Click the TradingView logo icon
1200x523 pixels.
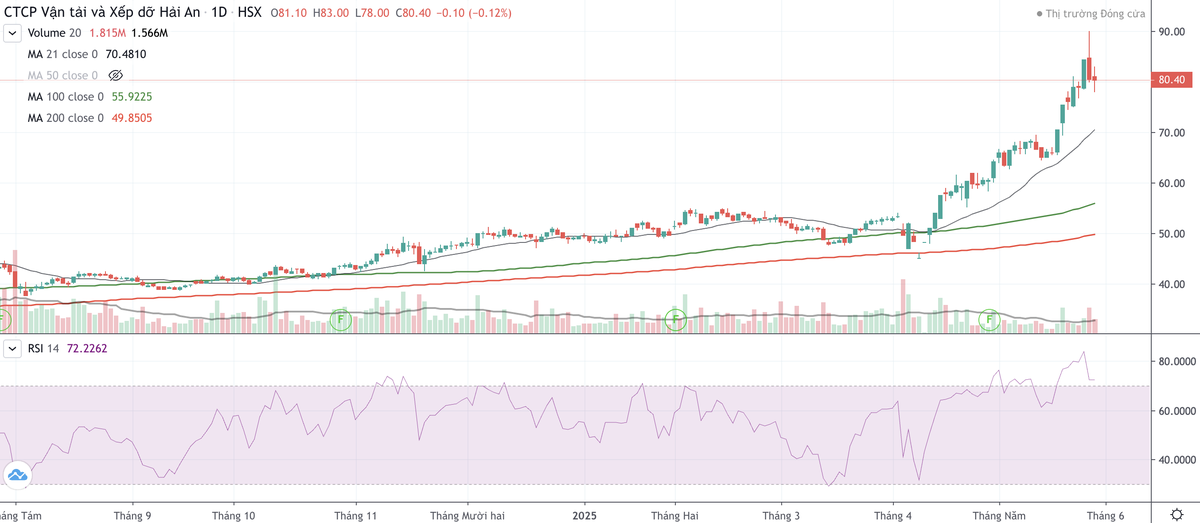click(17, 475)
